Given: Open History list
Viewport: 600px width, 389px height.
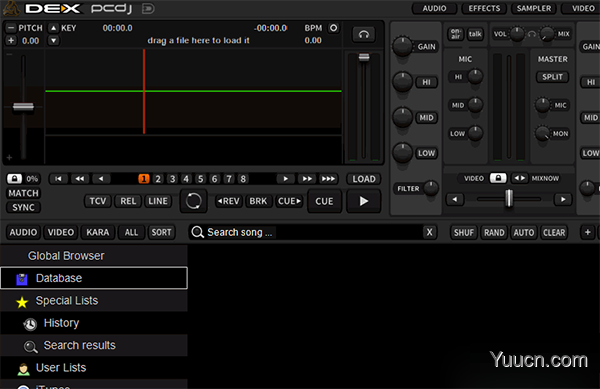Looking at the screenshot, I should [x=94, y=323].
